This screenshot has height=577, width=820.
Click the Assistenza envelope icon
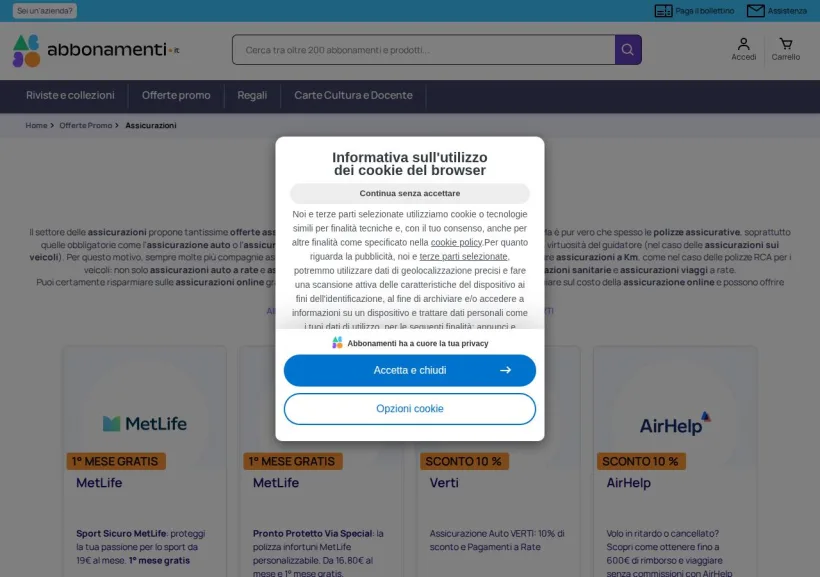[x=755, y=11]
